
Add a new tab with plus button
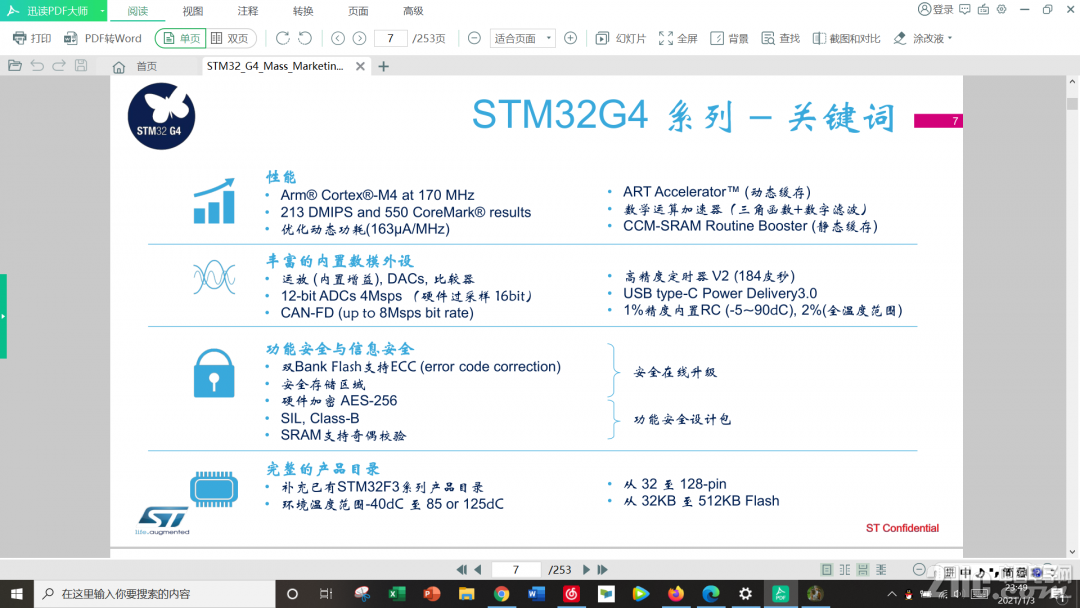pyautogui.click(x=384, y=66)
